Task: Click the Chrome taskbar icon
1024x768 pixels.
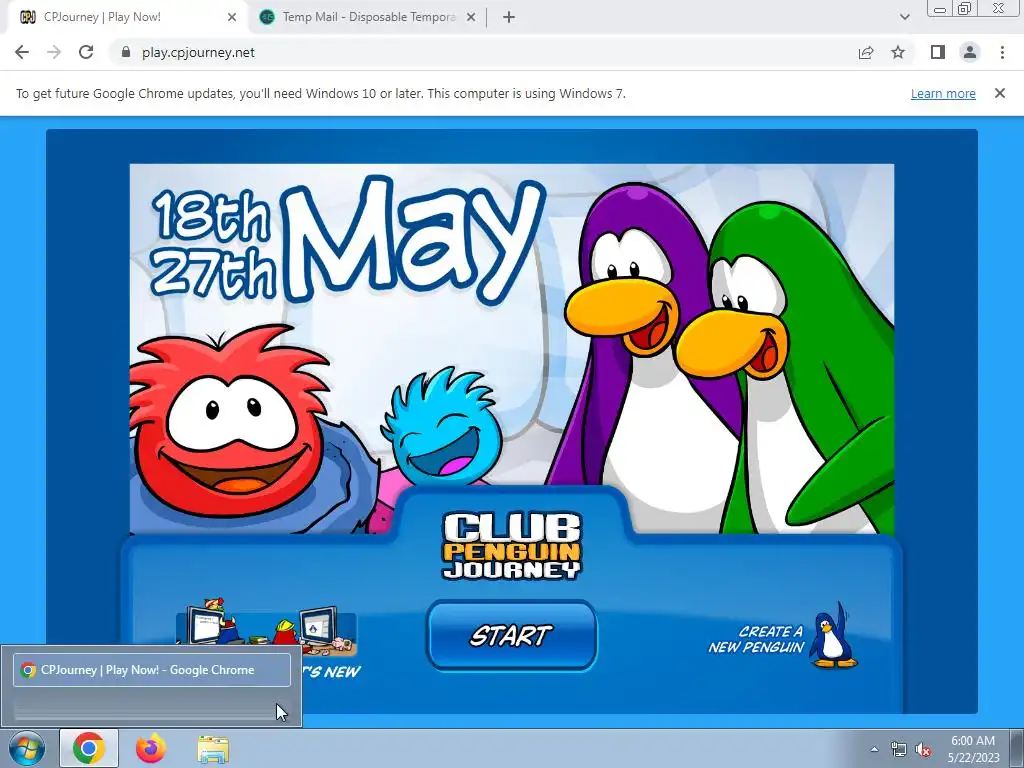Action: pos(89,748)
